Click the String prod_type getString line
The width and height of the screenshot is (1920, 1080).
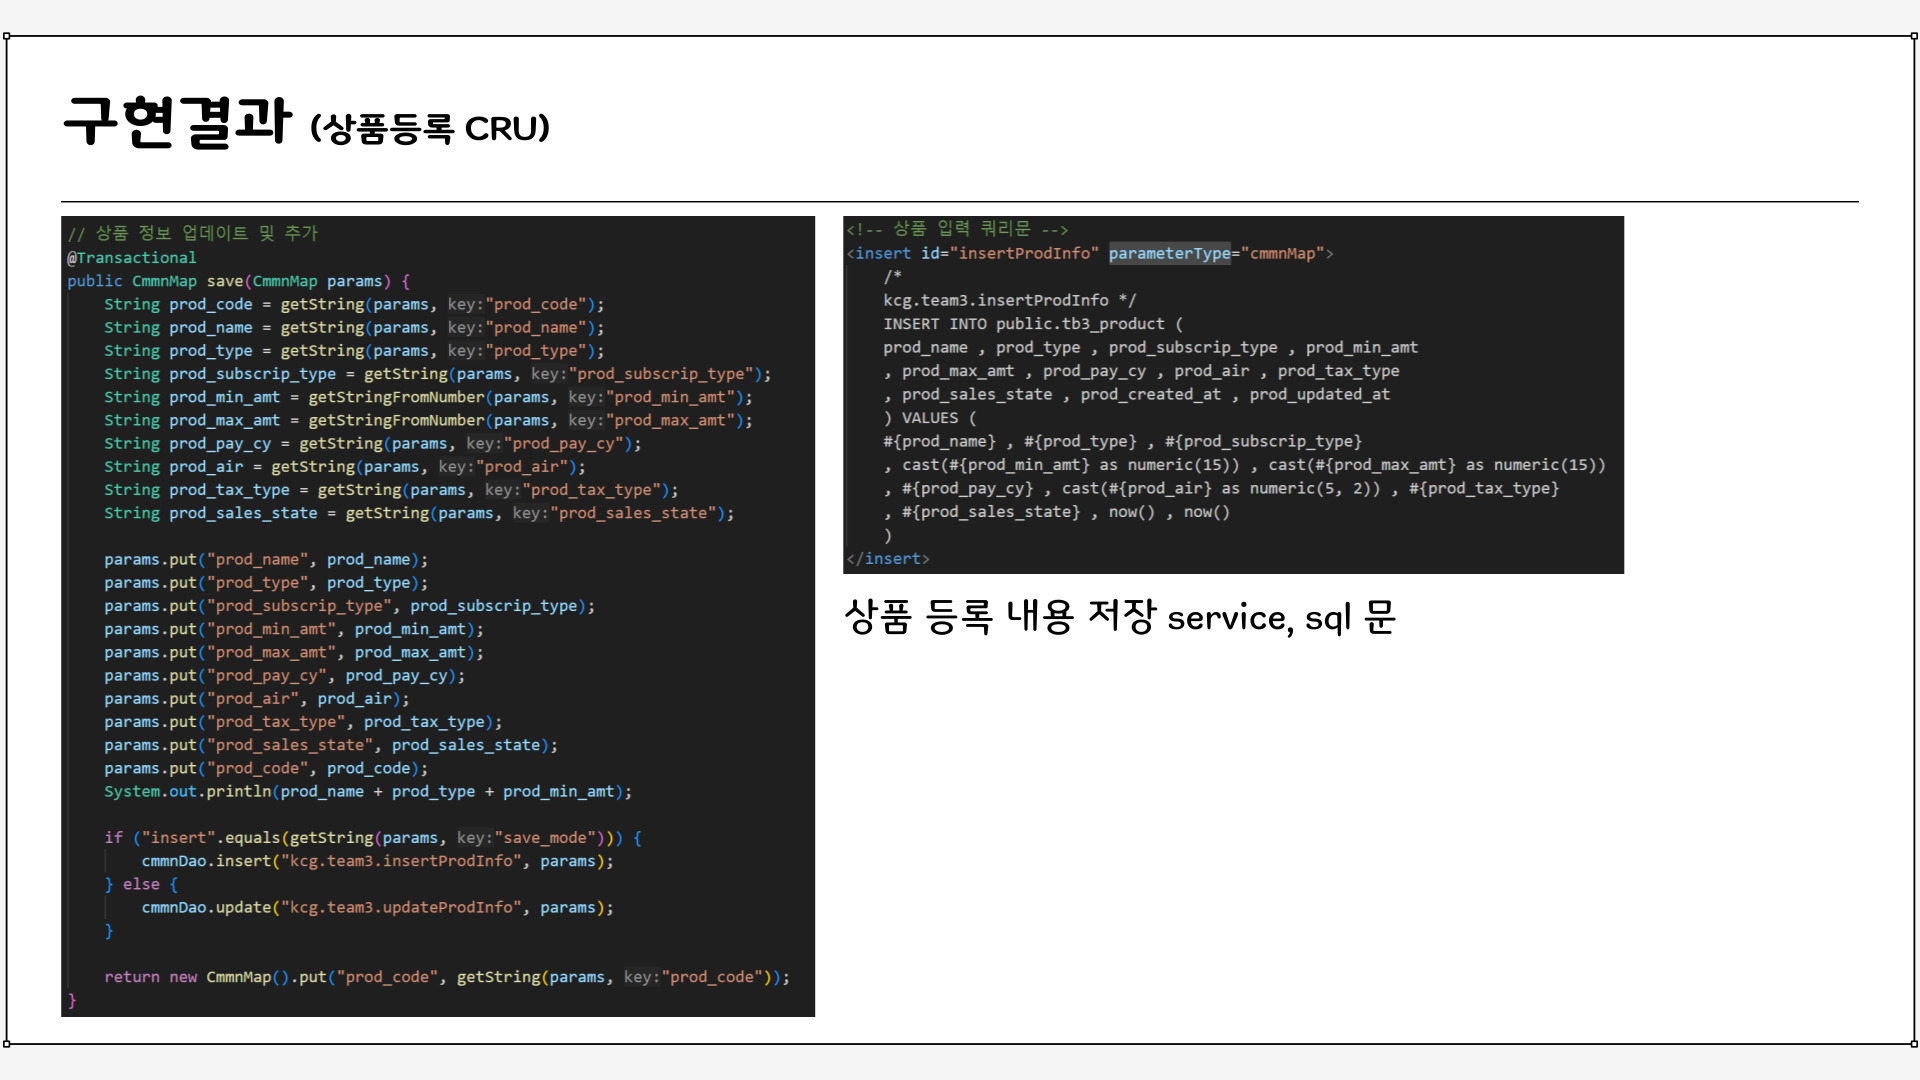(354, 350)
